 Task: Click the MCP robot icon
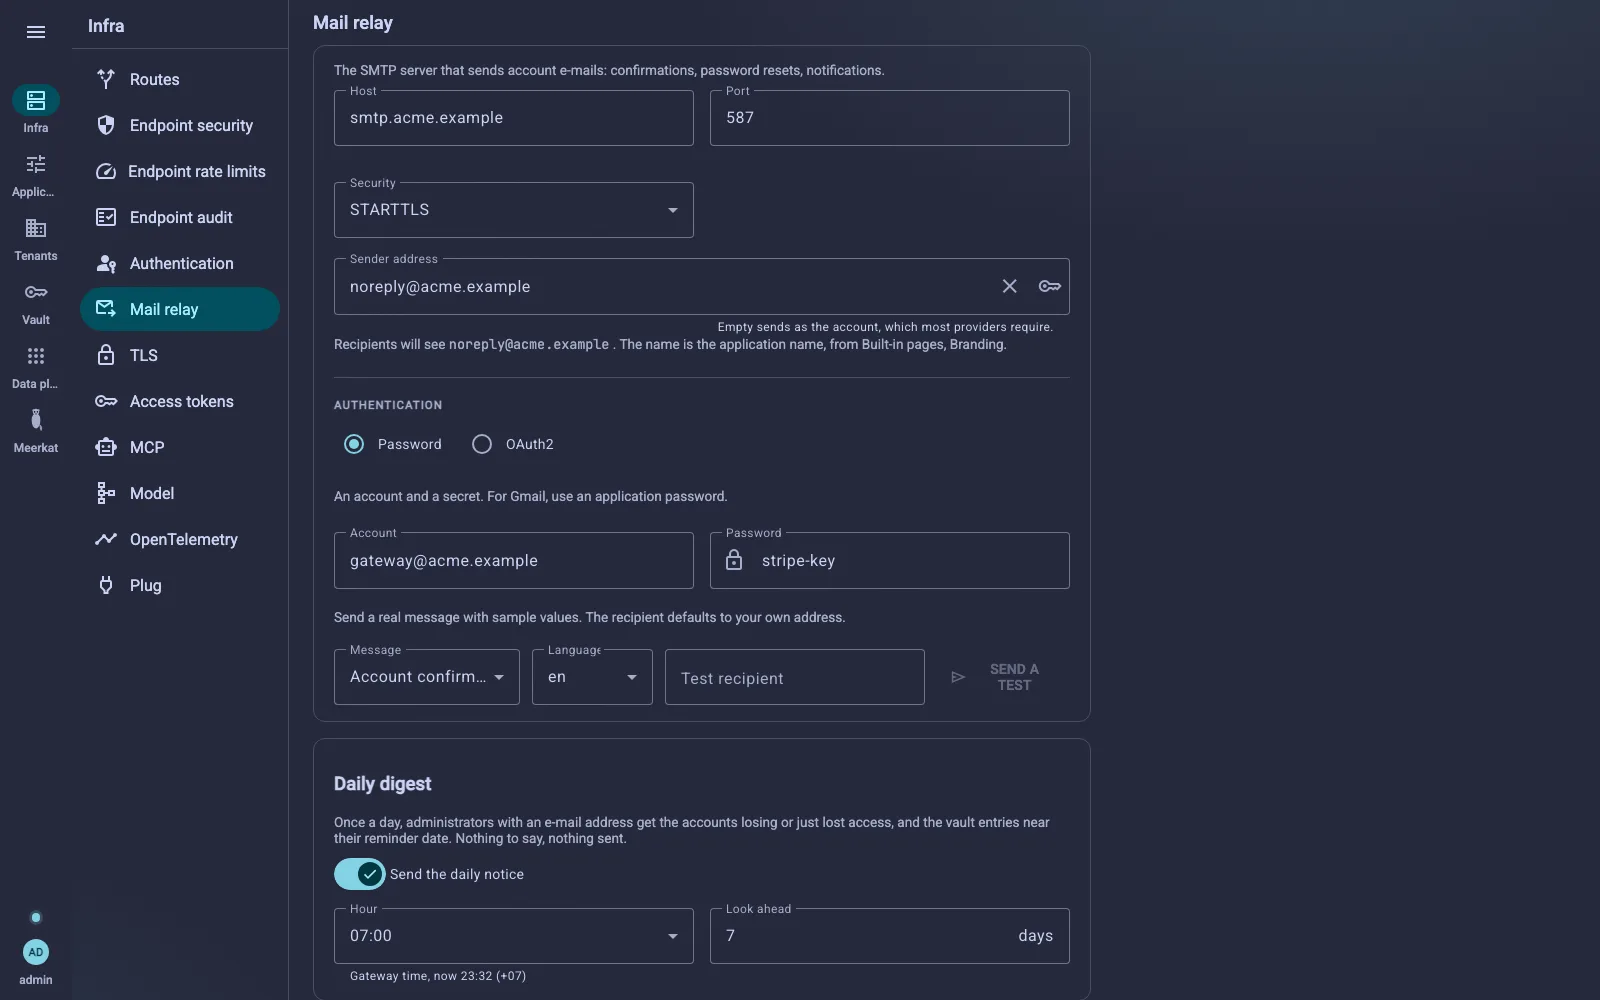coord(106,447)
